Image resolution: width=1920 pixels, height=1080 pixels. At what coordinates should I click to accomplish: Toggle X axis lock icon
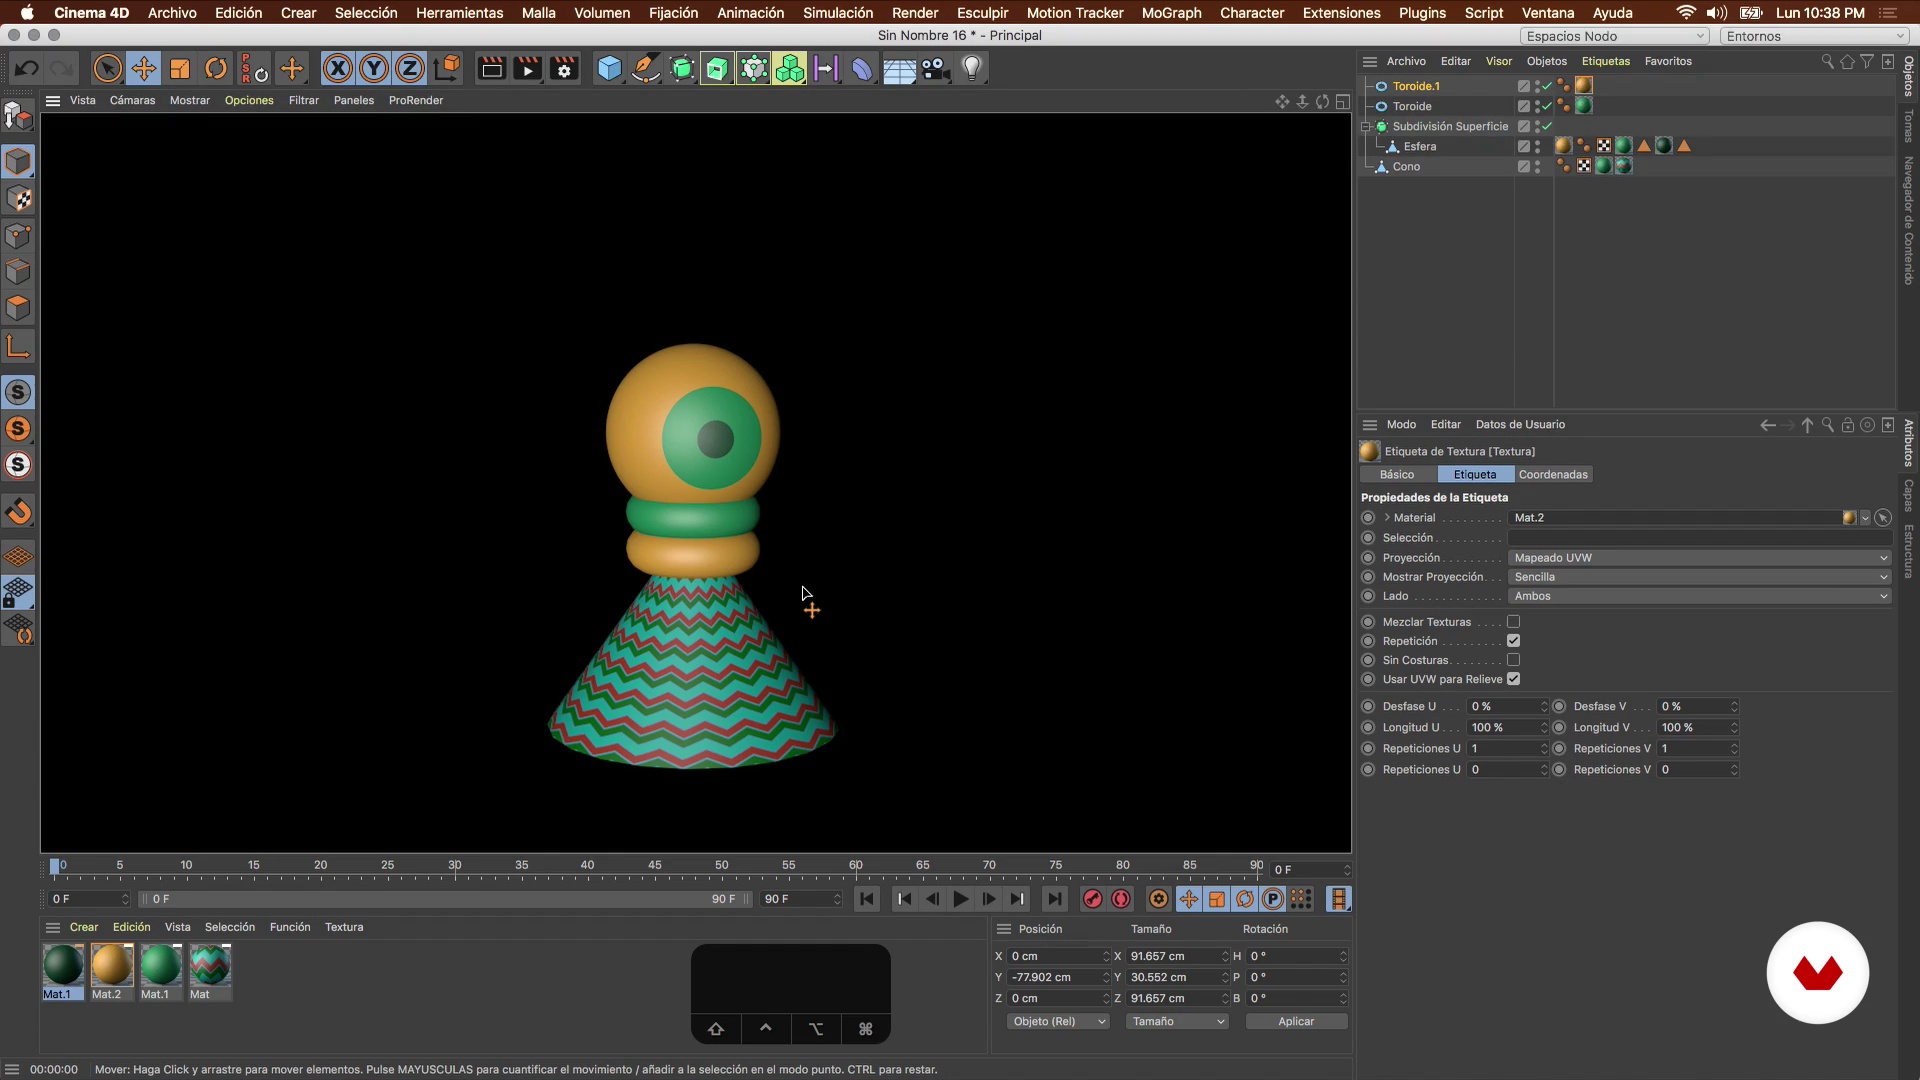[x=338, y=69]
